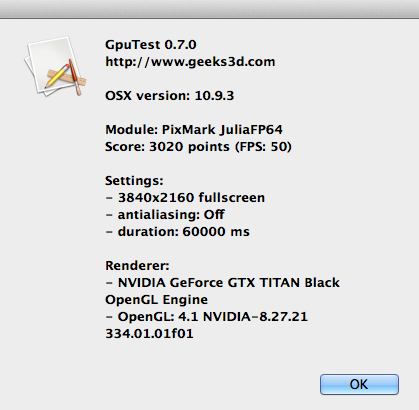This screenshot has height=410, width=419.
Task: Select the 'GpuTest 0.7.0' title text
Action: [x=151, y=45]
